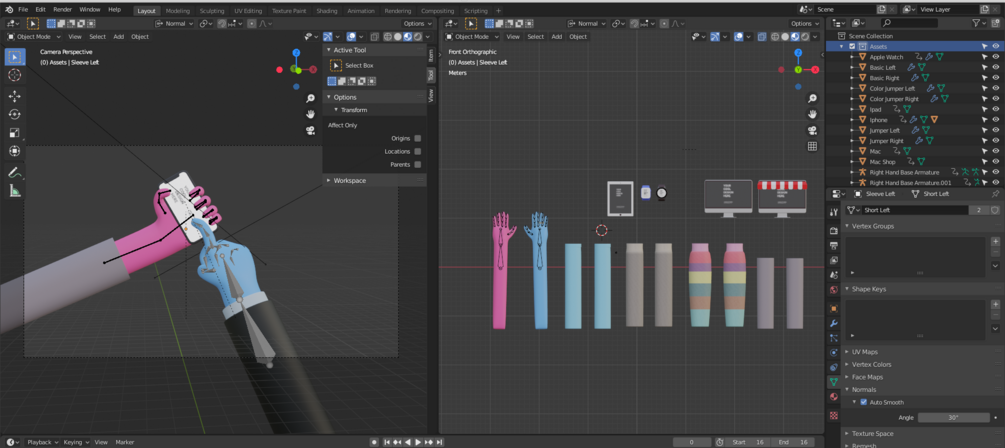Viewport: 1005px width, 448px height.
Task: Open the Output properties tab icon
Action: [x=834, y=245]
